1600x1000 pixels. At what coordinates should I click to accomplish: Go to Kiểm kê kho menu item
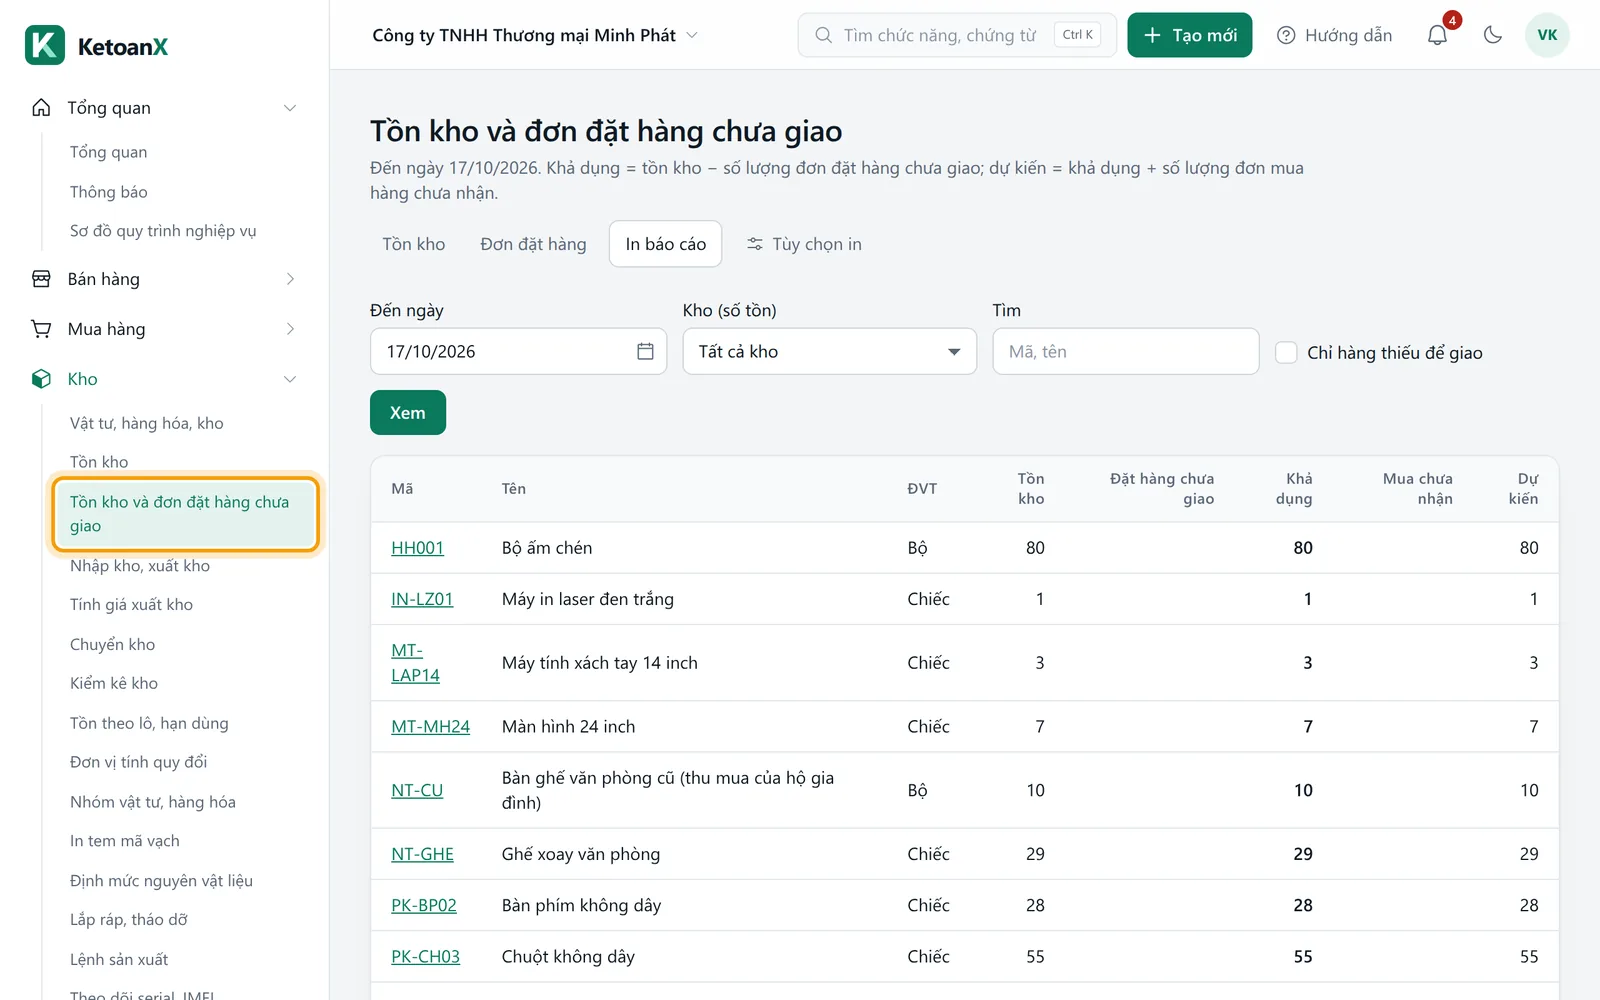coord(114,683)
